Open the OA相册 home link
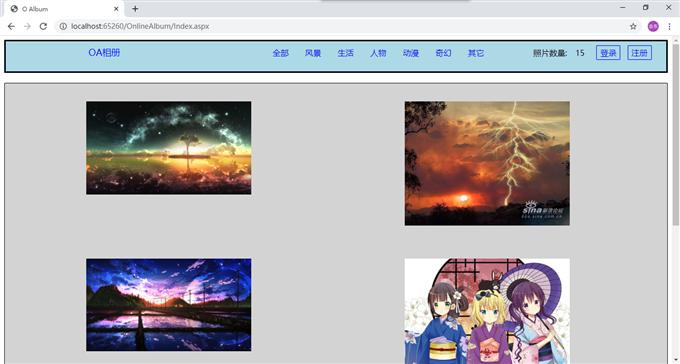Viewport: 680px width, 364px height. (x=104, y=52)
